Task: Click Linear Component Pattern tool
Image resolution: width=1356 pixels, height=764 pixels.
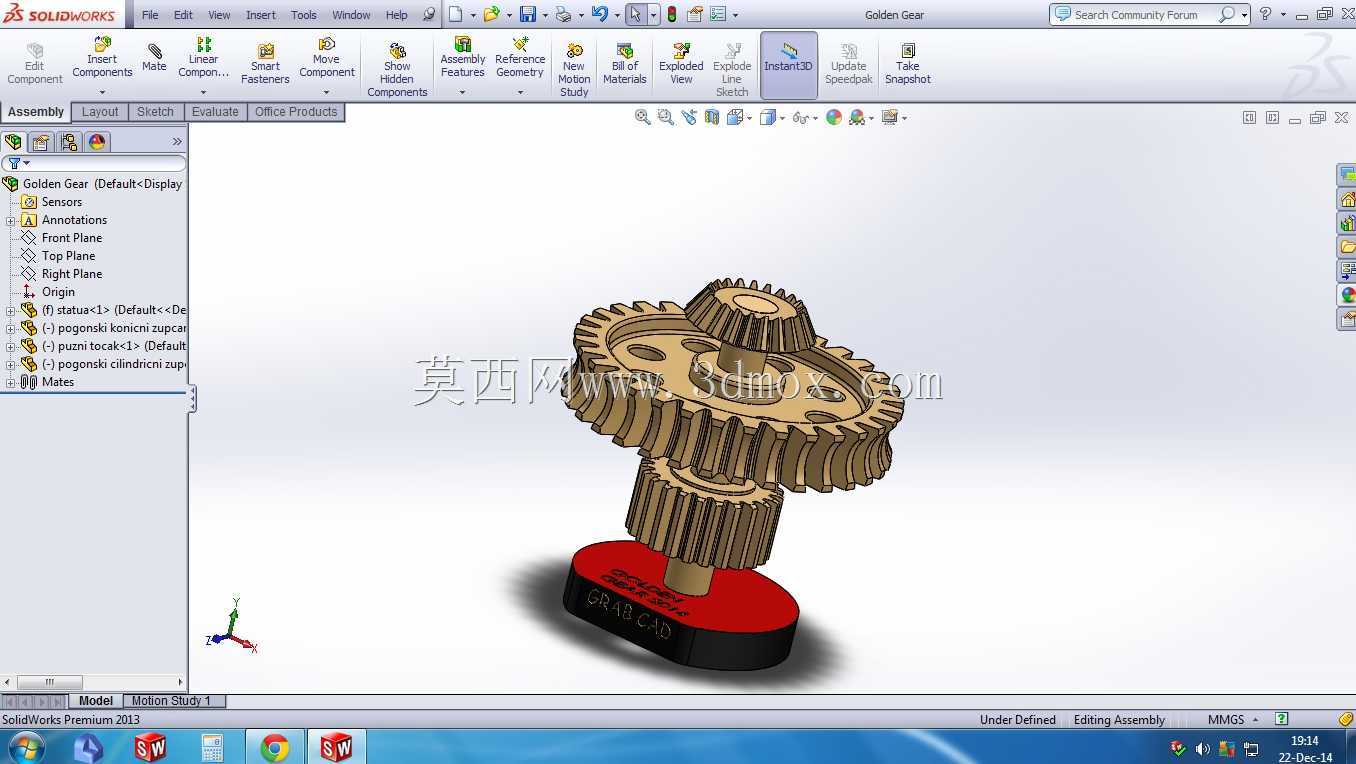Action: 204,58
